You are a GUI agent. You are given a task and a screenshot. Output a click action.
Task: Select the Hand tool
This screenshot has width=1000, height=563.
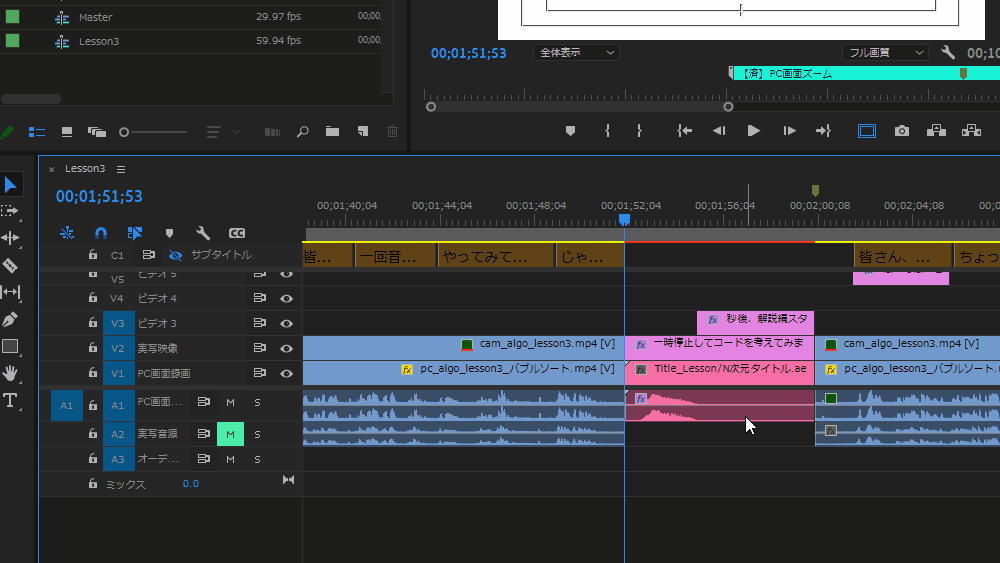pyautogui.click(x=10, y=373)
